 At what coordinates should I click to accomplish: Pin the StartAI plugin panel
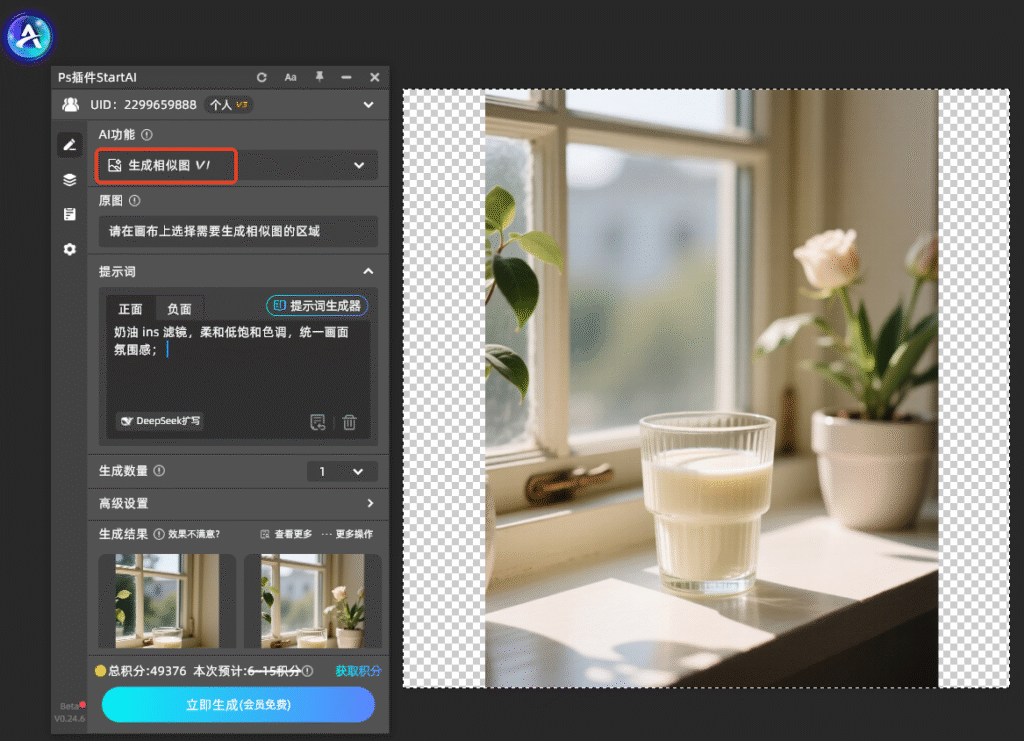pos(319,77)
